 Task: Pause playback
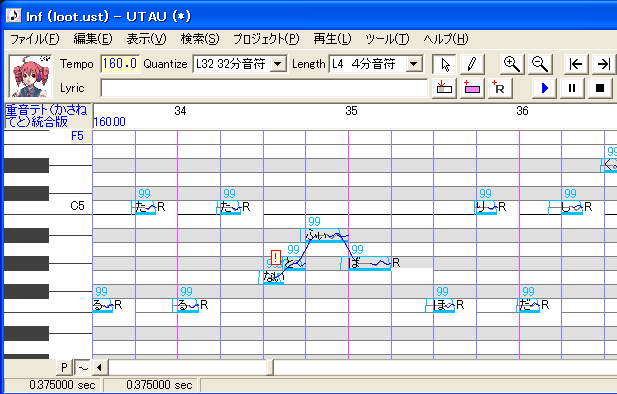point(572,88)
